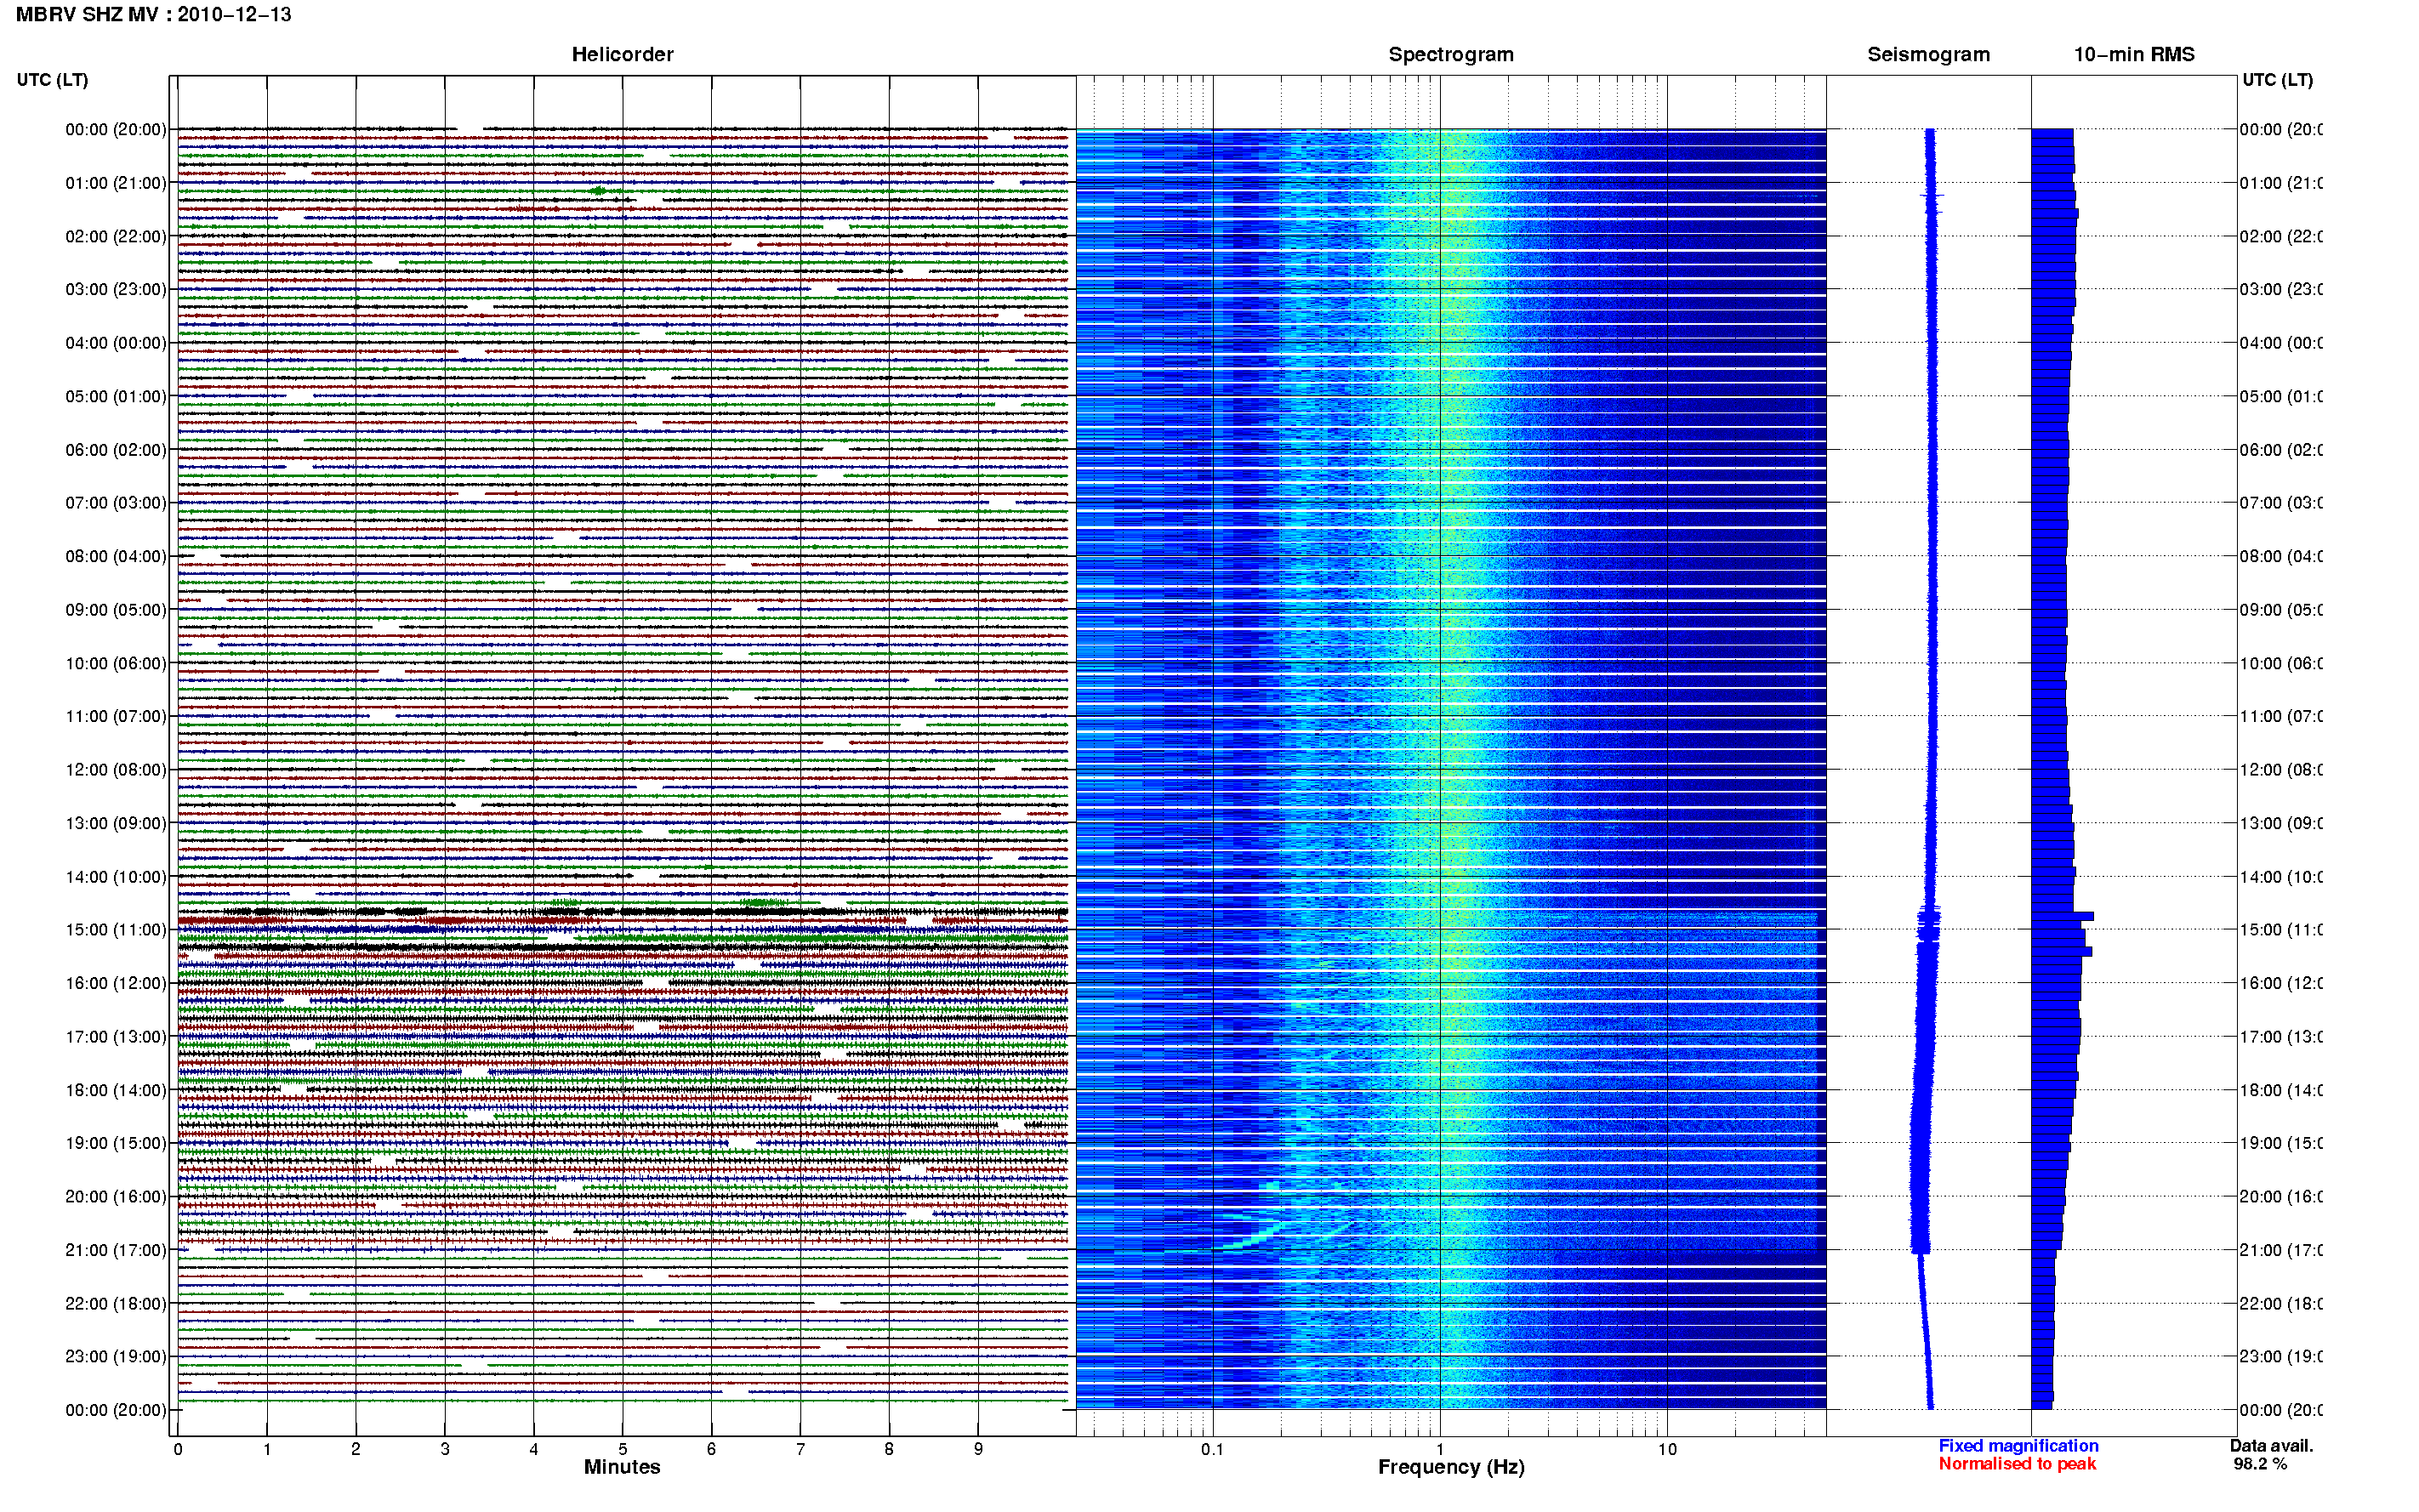Viewport: 2419px width, 1512px height.
Task: Click left axis label '19:00 (15:00)'
Action: [116, 1143]
